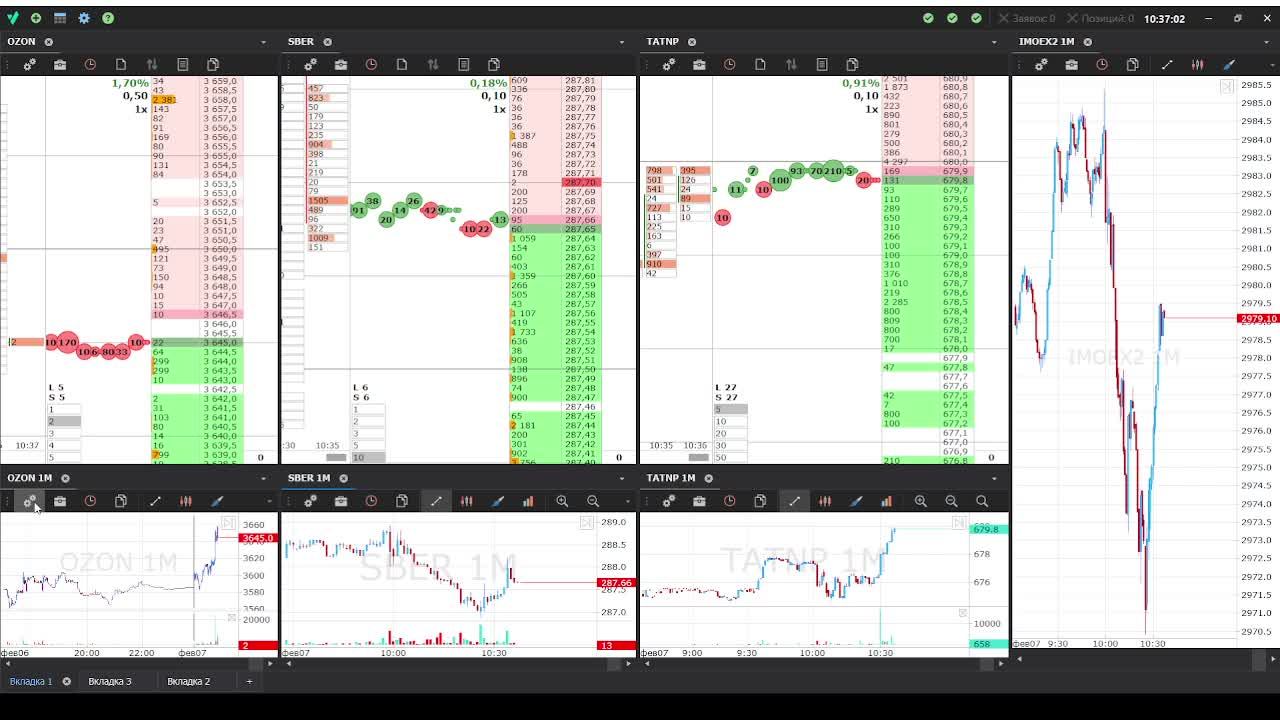Close the volume subpanel on TATNP 1M chart
Screen dimensions: 1280x720
click(x=963, y=612)
